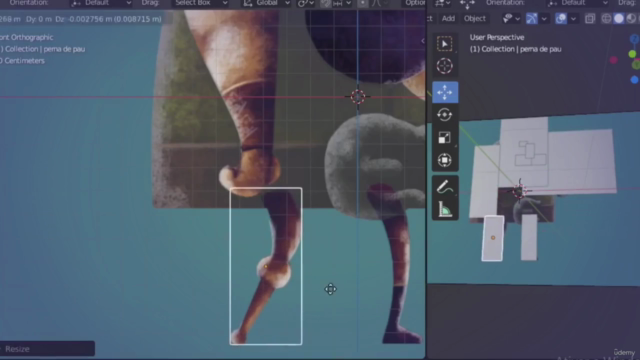Switch to Solid viewport shading
Screen dimensions: 640x360
point(619,19)
